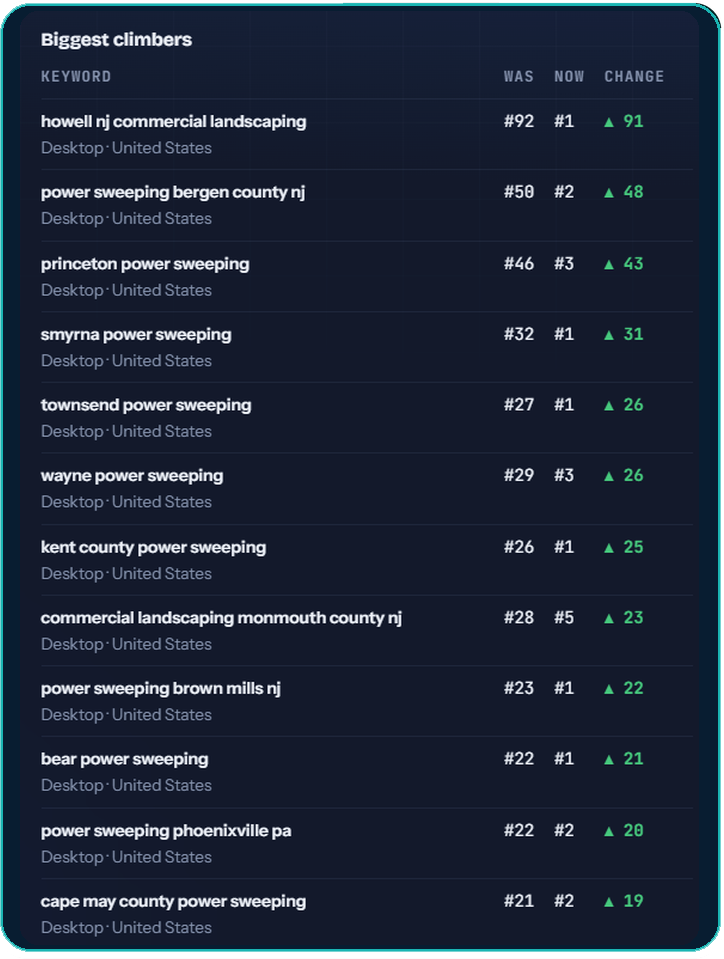Click NOW rank #2 in bergen county row

point(564,192)
